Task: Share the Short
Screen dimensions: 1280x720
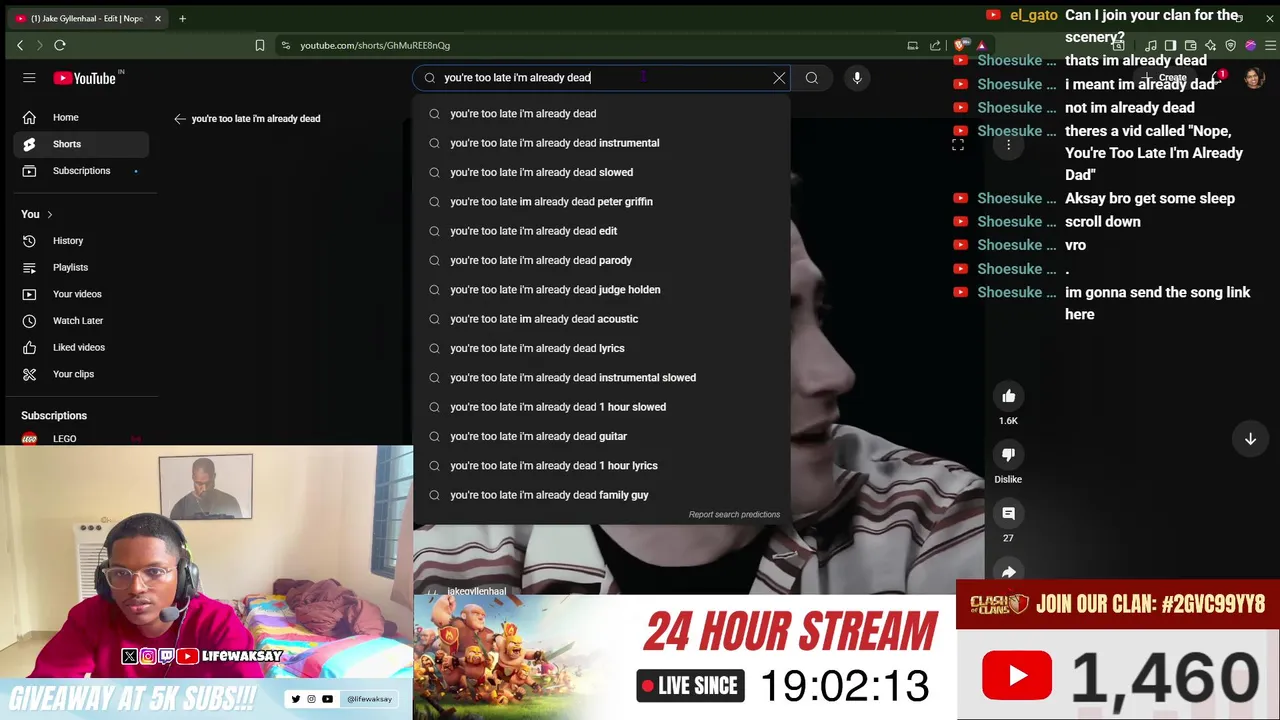Action: 1008,572
